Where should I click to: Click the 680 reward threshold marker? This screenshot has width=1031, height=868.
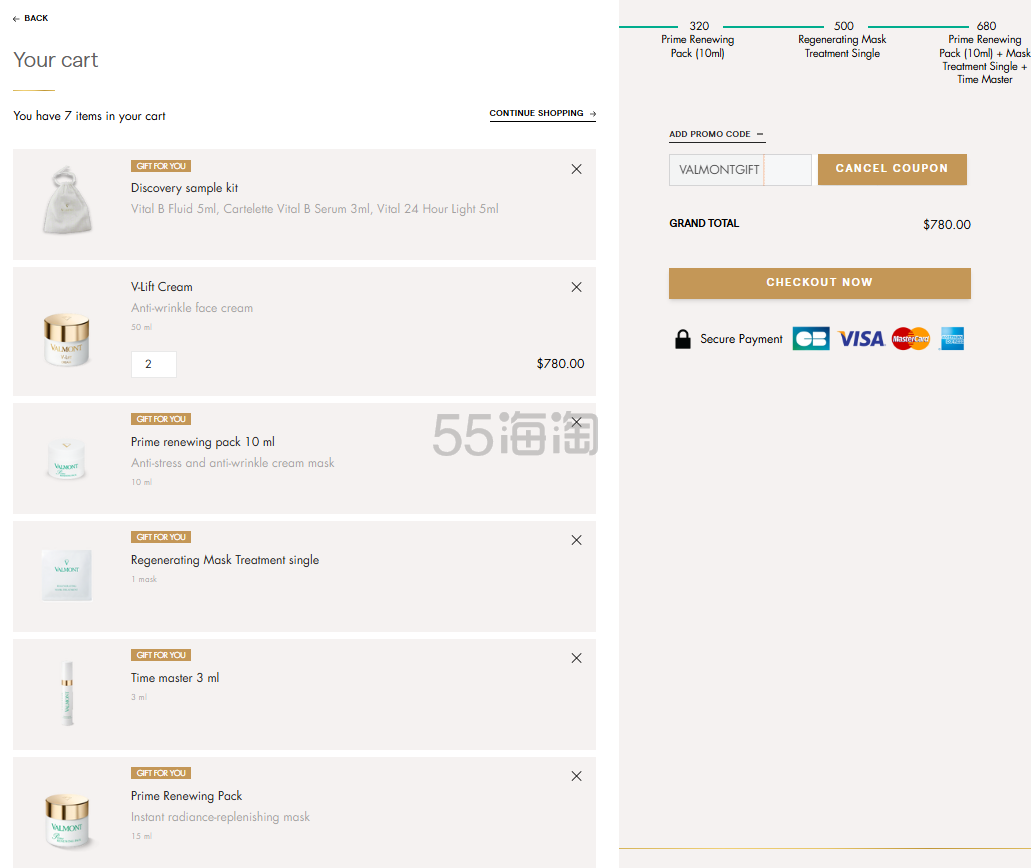(986, 26)
